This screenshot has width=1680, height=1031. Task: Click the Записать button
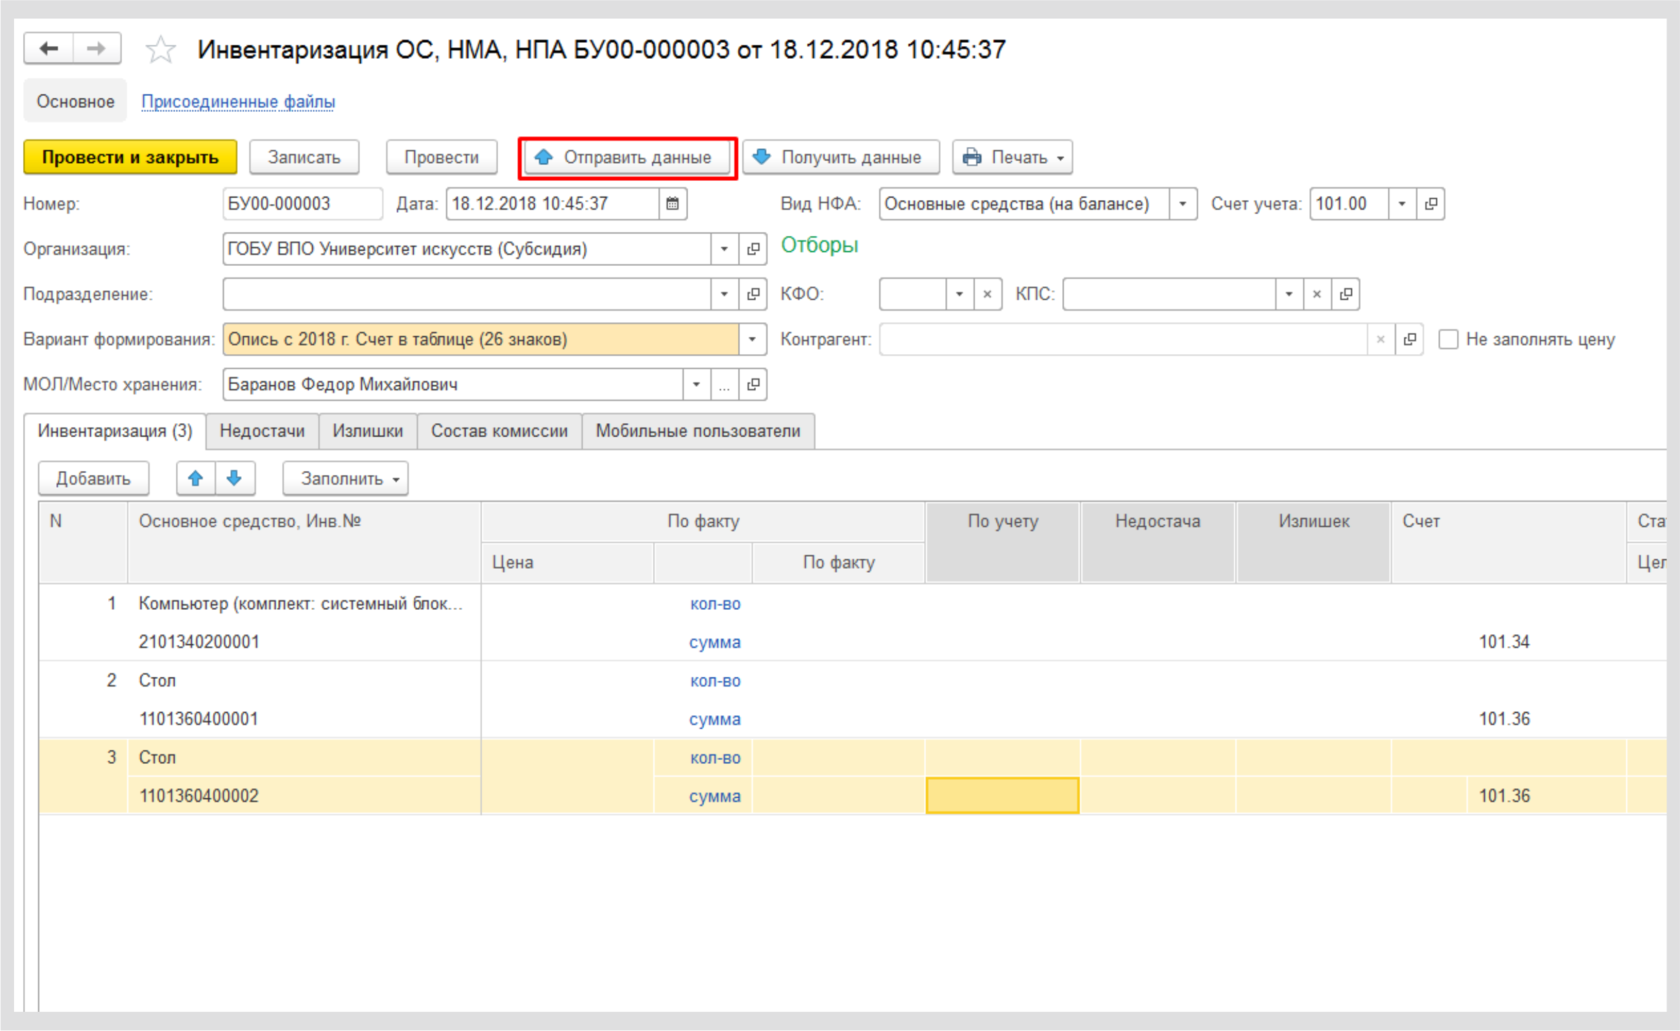point(304,157)
